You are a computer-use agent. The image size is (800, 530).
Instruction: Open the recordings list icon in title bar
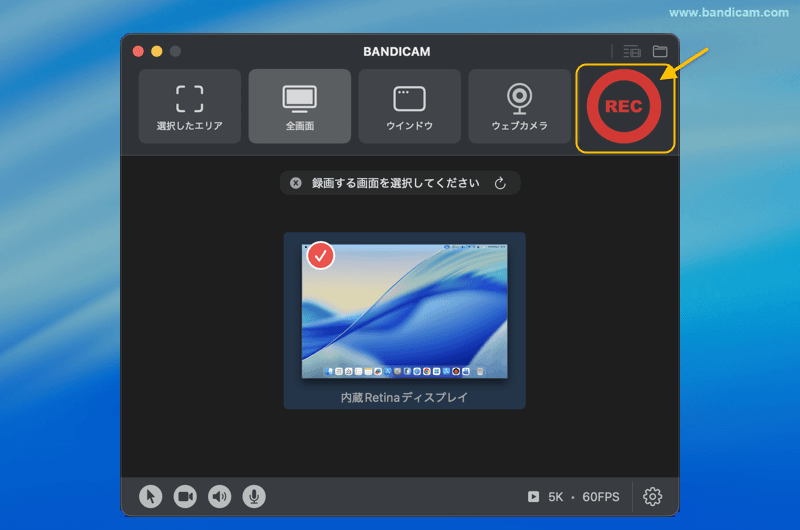632,52
